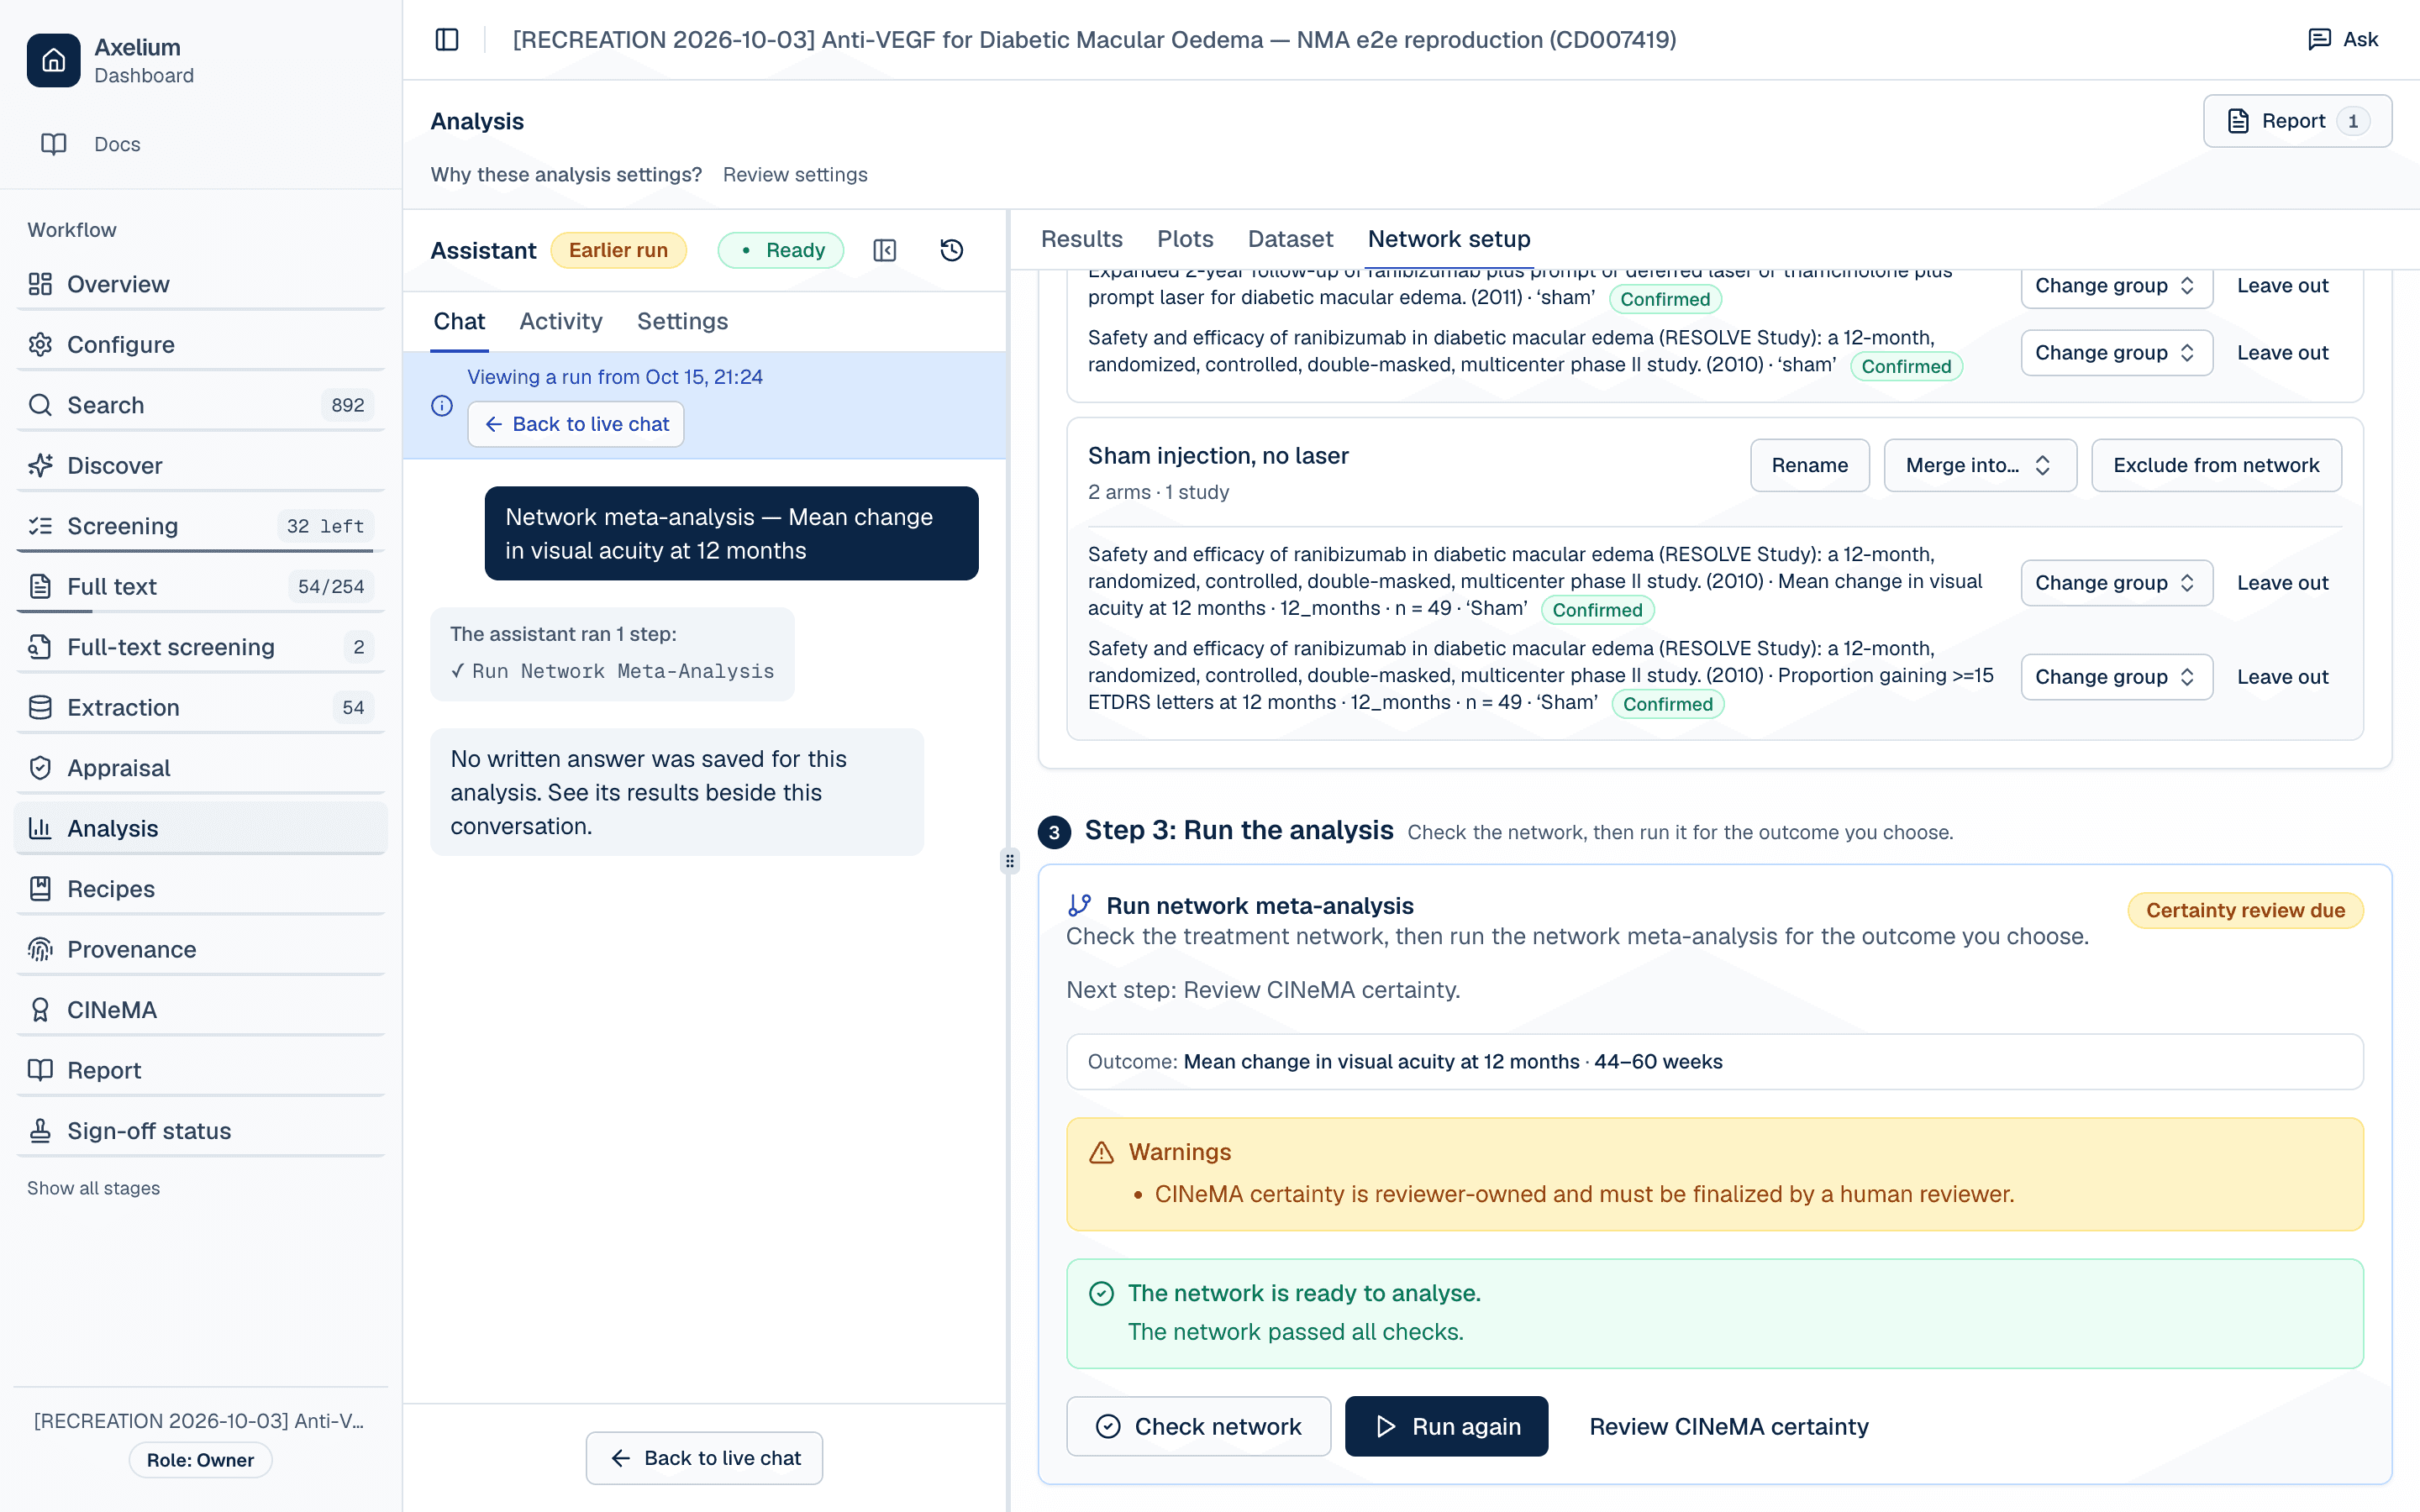Open the Ask chat button

pos(2342,40)
